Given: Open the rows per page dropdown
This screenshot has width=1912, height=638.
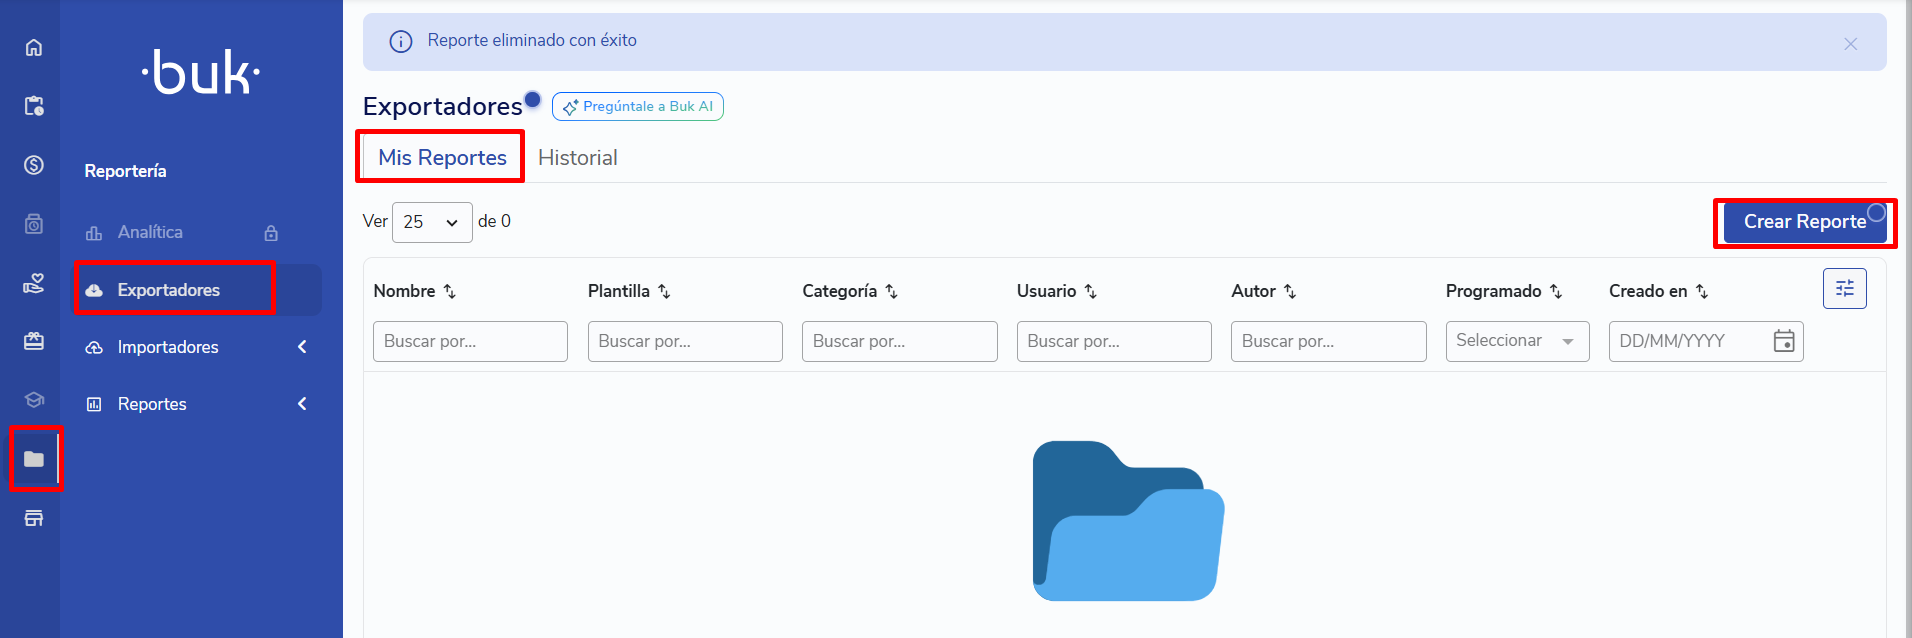Looking at the screenshot, I should pos(432,222).
